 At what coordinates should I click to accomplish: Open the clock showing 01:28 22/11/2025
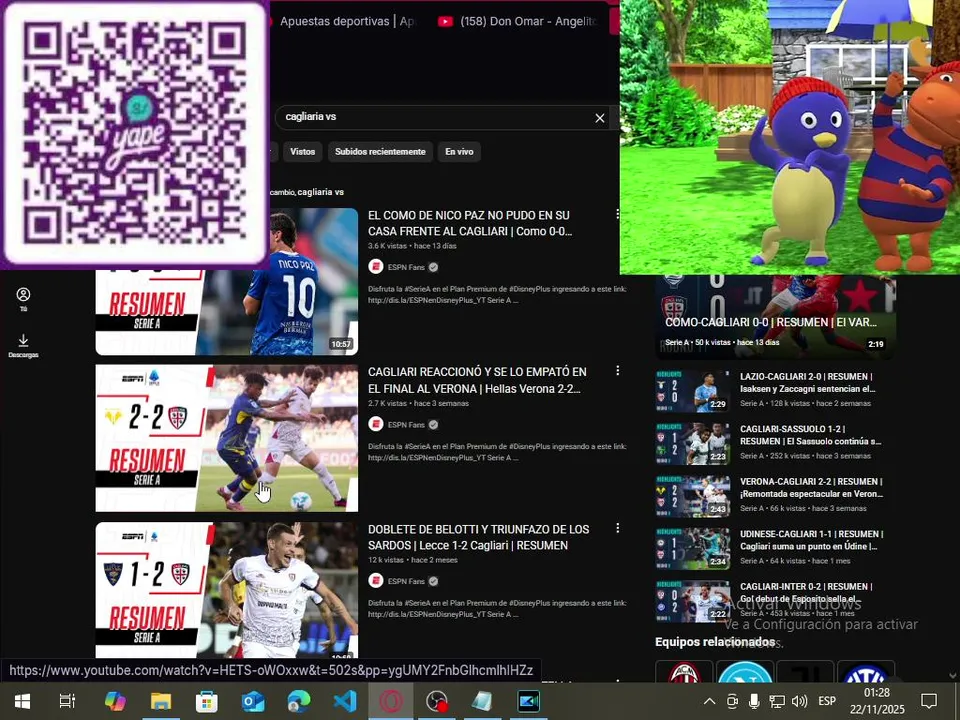click(877, 701)
